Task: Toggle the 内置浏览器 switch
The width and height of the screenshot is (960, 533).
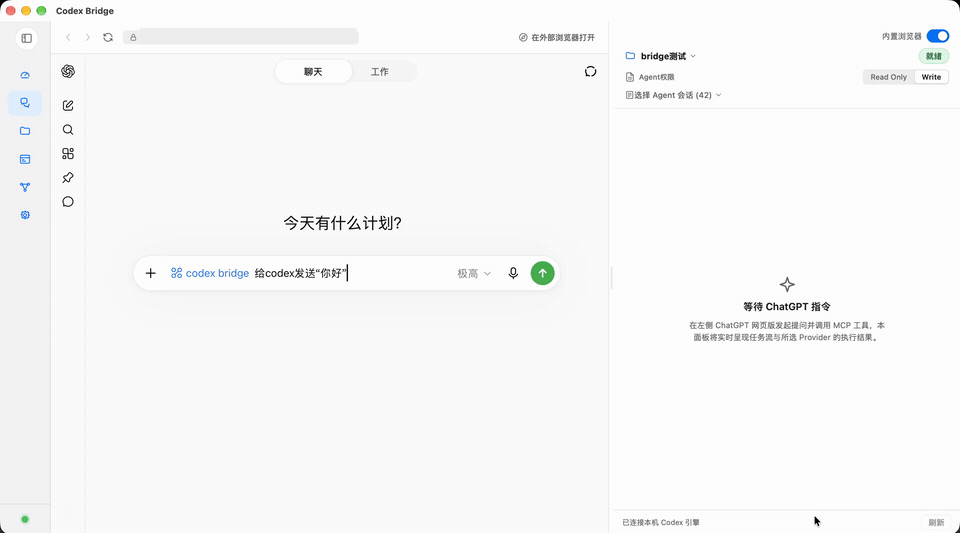Action: coord(937,36)
